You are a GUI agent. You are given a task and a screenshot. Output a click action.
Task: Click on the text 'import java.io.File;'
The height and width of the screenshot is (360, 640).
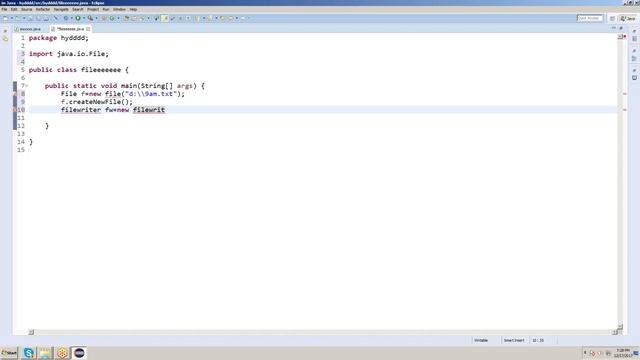[x=69, y=53]
